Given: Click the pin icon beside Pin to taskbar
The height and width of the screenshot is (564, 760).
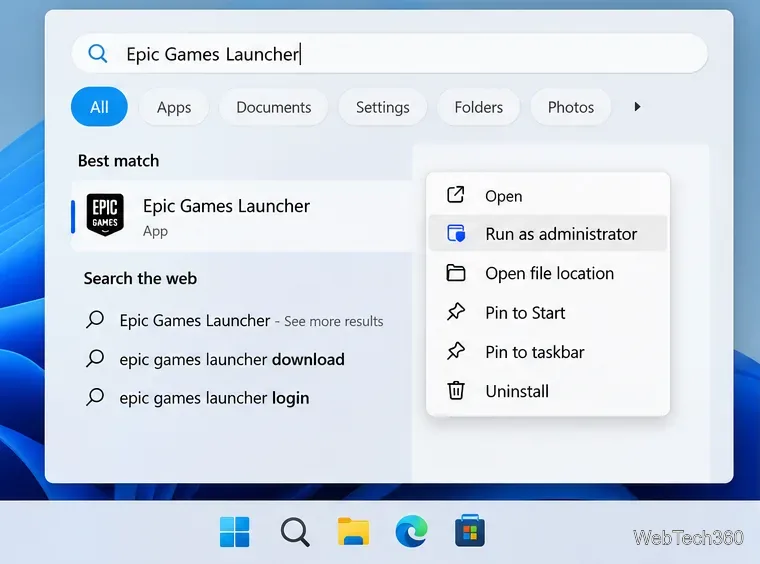Looking at the screenshot, I should pyautogui.click(x=456, y=351).
